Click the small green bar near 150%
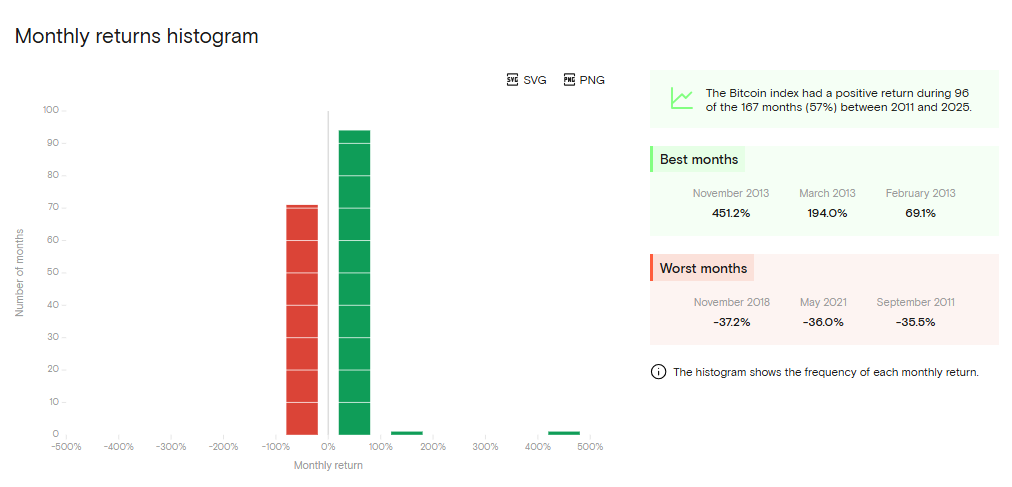Image resolution: width=1012 pixels, height=487 pixels. [407, 433]
